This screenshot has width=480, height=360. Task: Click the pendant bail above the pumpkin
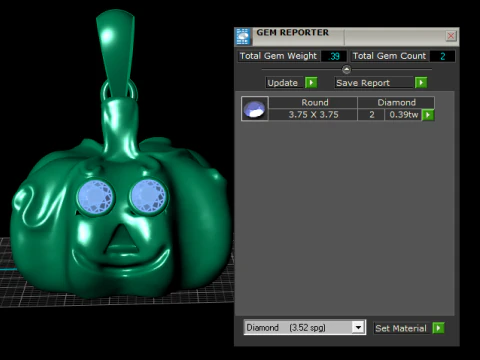pyautogui.click(x=116, y=53)
